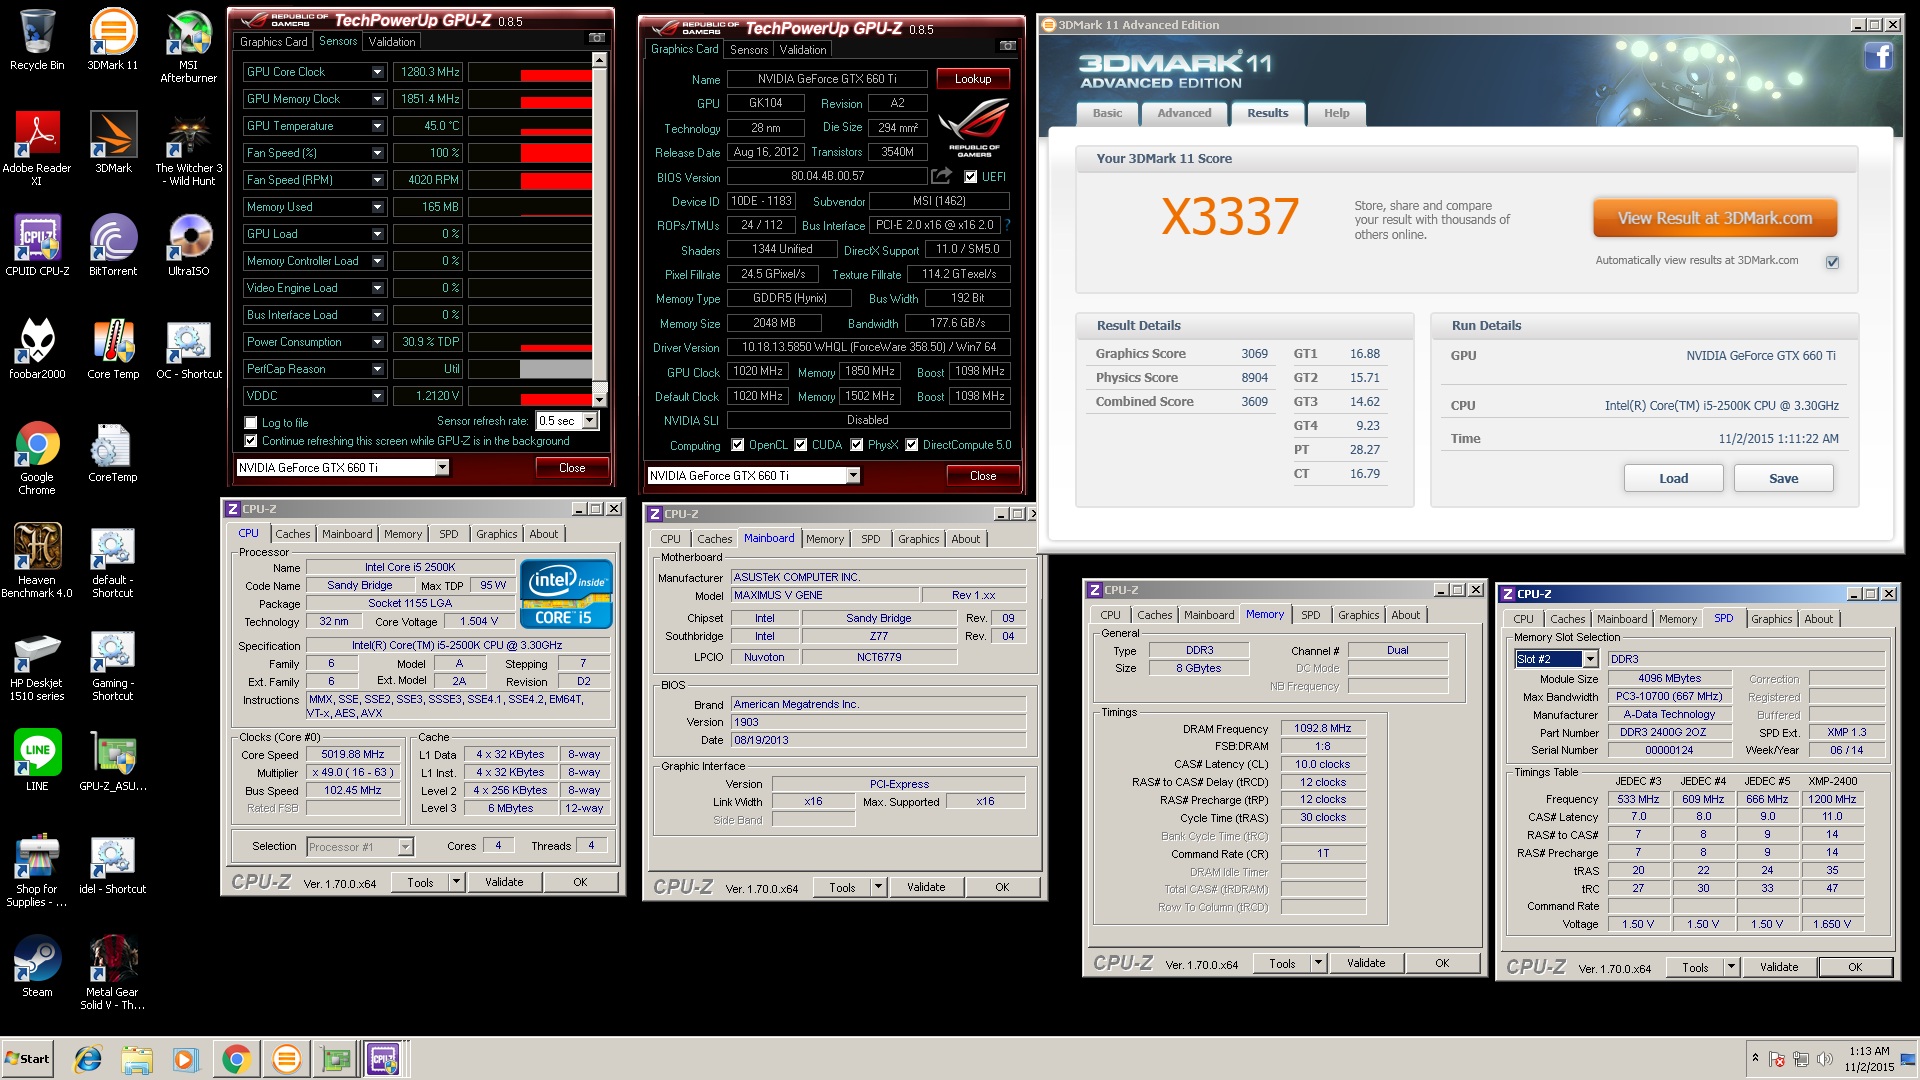This screenshot has height=1080, width=1920.
Task: Switch to the Validation tab in GPU-Z Sensors window
Action: pyautogui.click(x=392, y=42)
